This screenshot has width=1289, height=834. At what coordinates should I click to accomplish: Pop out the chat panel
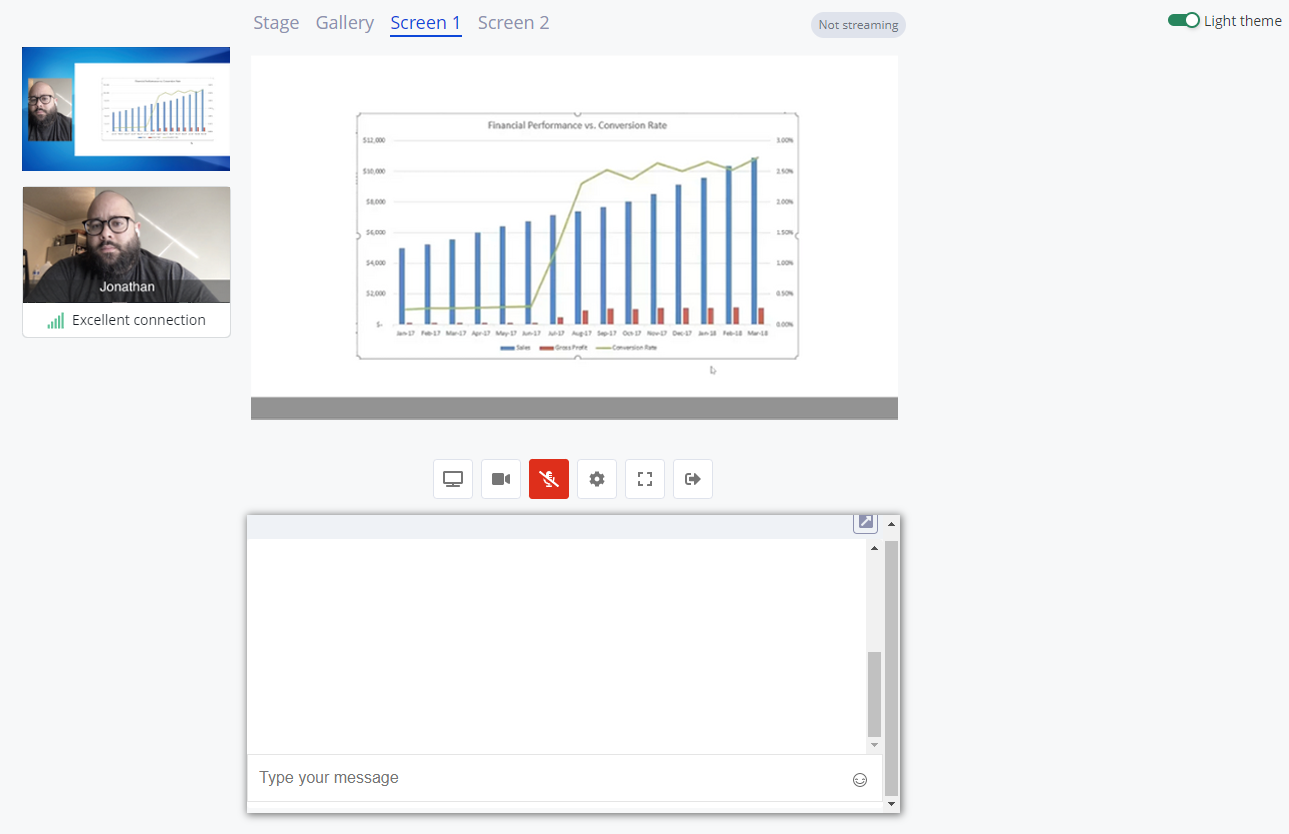point(864,521)
